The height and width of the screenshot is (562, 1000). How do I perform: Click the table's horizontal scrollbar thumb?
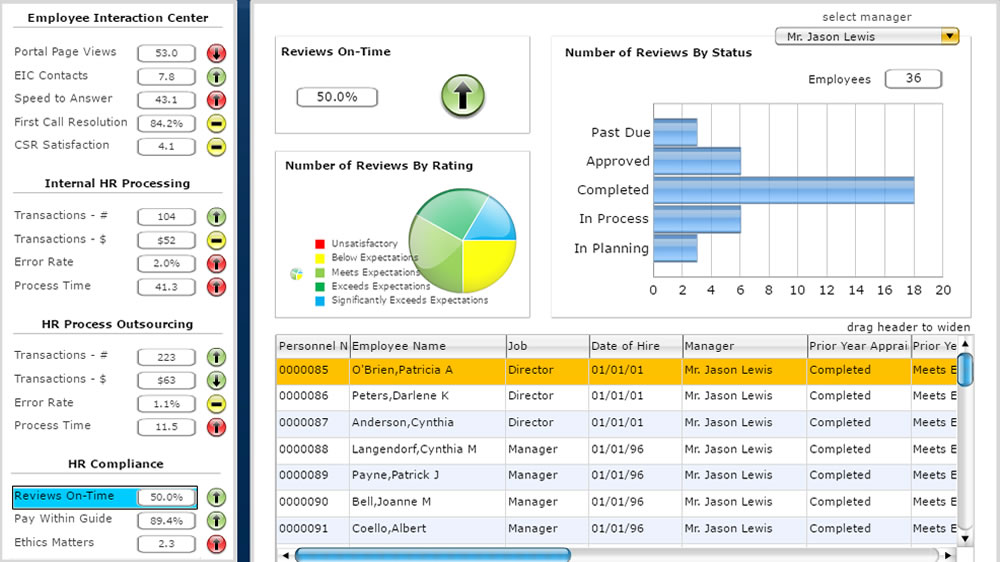pos(432,554)
